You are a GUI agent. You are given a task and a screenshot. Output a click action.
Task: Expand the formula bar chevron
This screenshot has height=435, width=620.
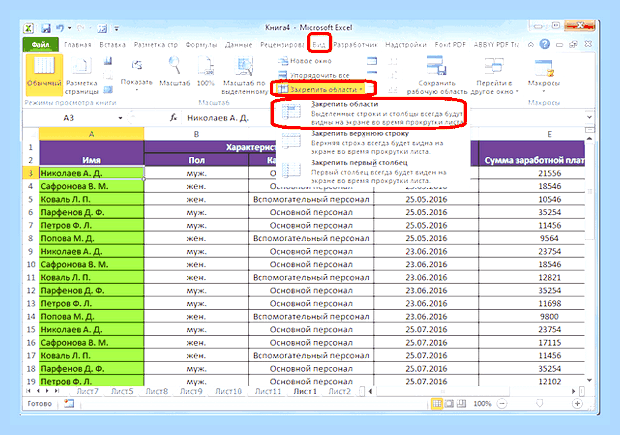pos(589,117)
